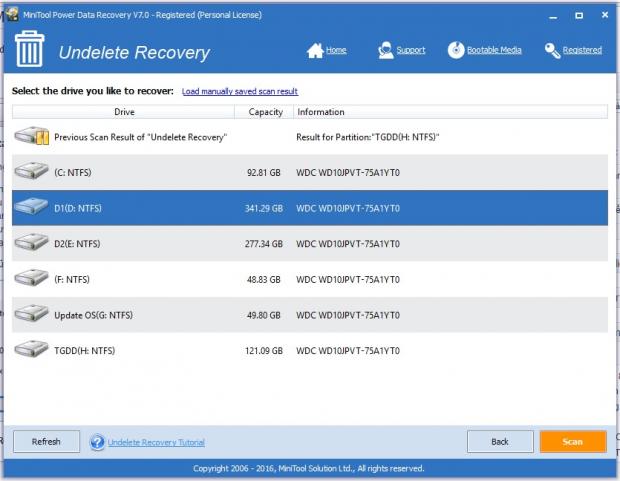Open the Undelete Recovery Tutorial link
Screen dimensions: 620x481
click(155, 442)
